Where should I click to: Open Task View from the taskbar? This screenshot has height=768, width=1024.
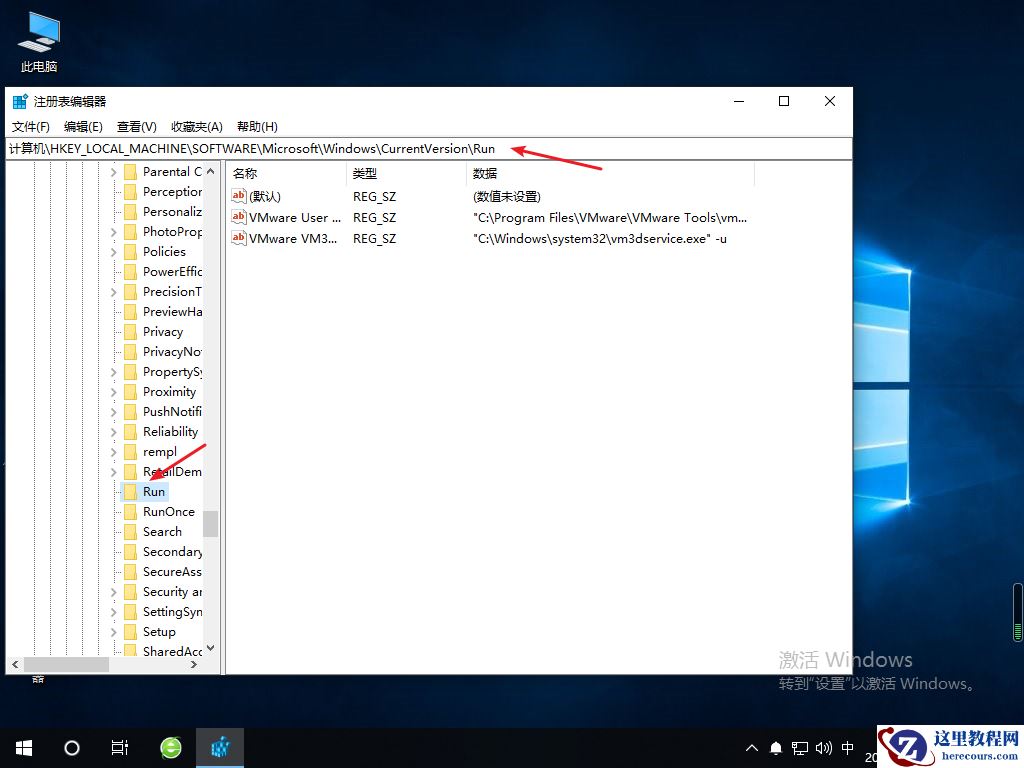(120, 747)
